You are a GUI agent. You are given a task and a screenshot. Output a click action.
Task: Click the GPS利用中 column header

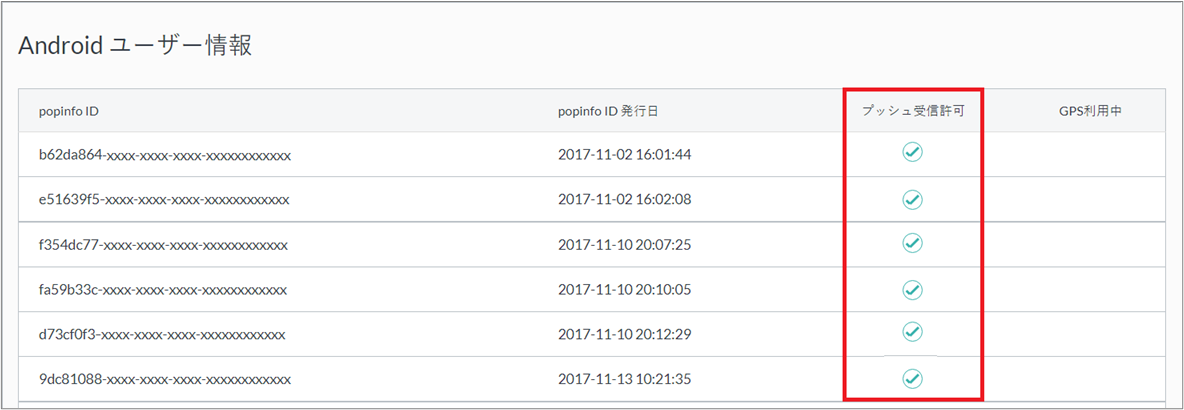tap(1090, 111)
